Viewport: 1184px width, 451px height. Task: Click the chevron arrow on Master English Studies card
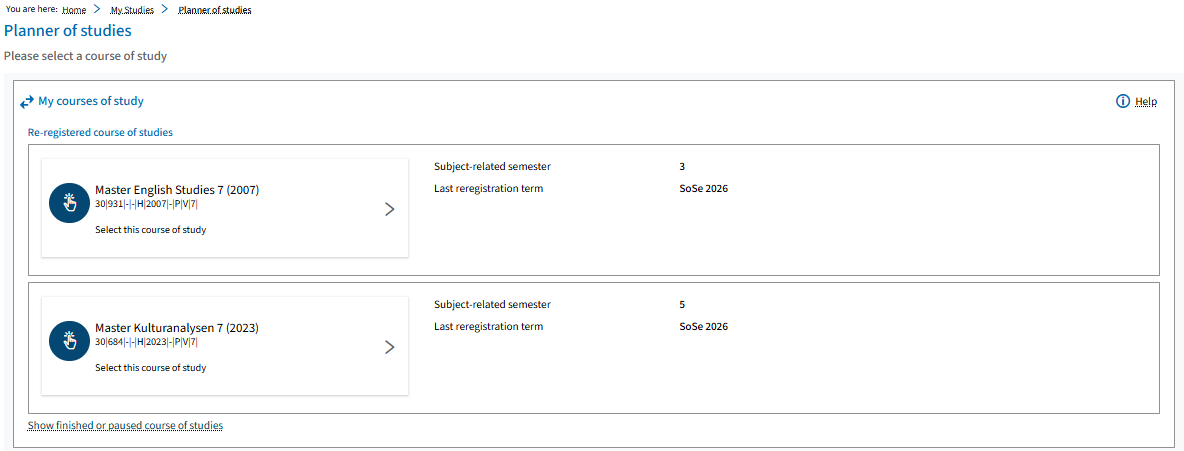[390, 209]
